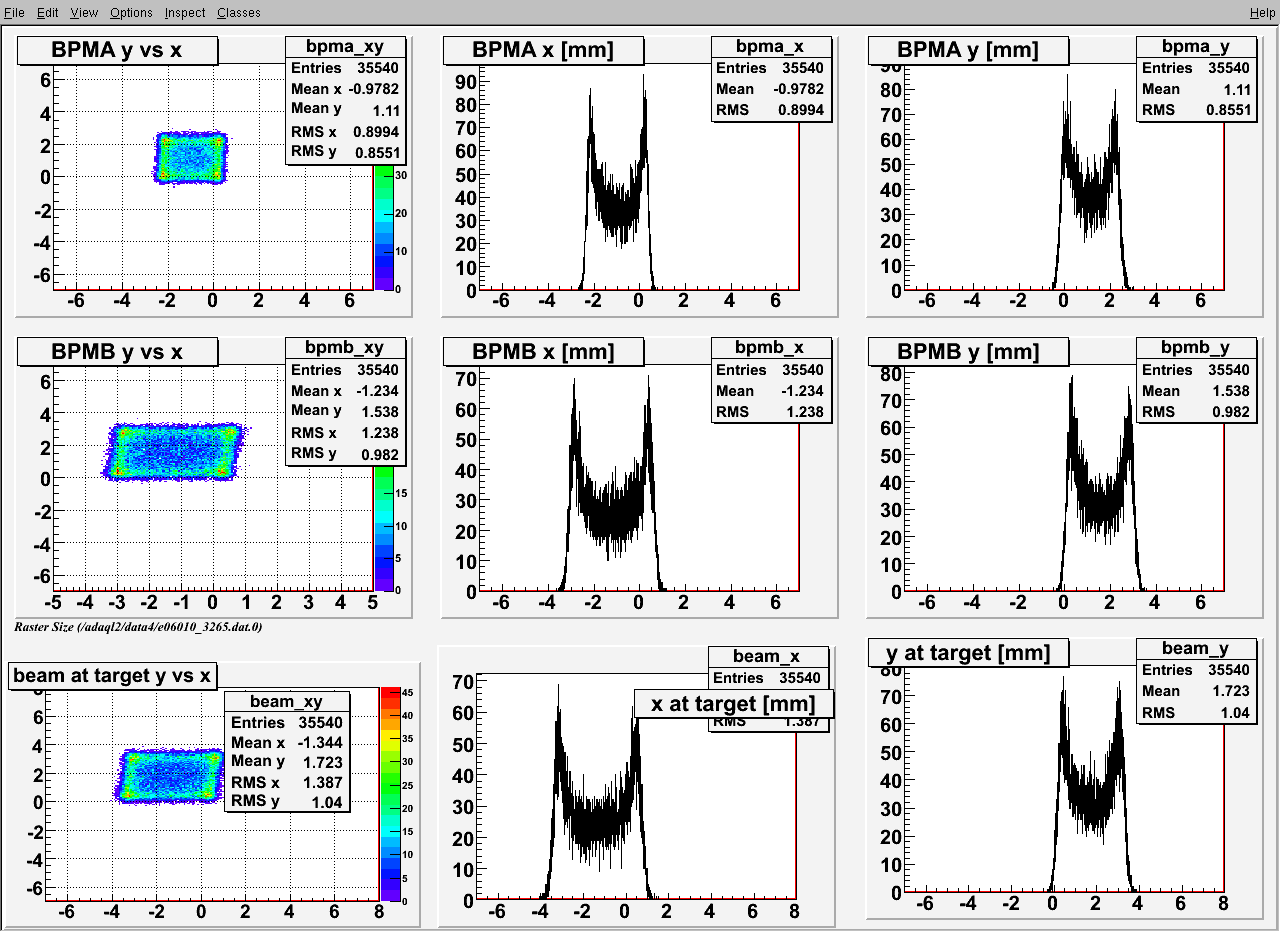Click 'Mean x -0.9782' in bpma_xy stats
The width and height of the screenshot is (1280, 932).
[347, 88]
